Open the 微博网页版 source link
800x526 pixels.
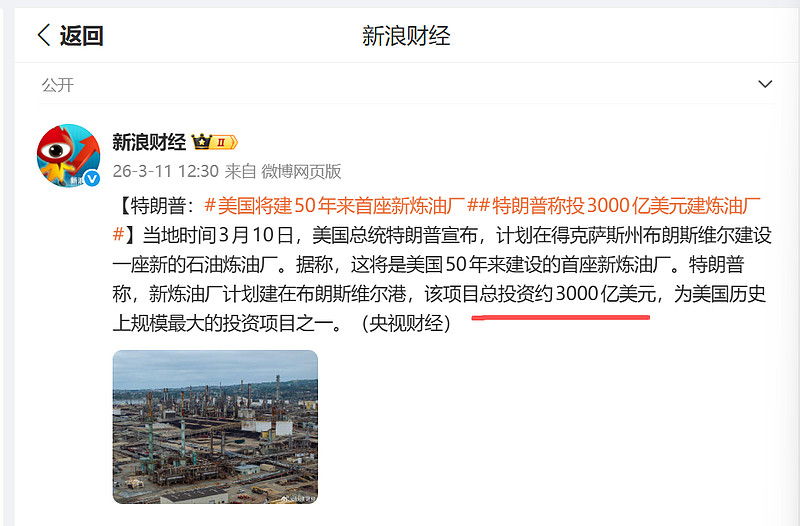301,171
